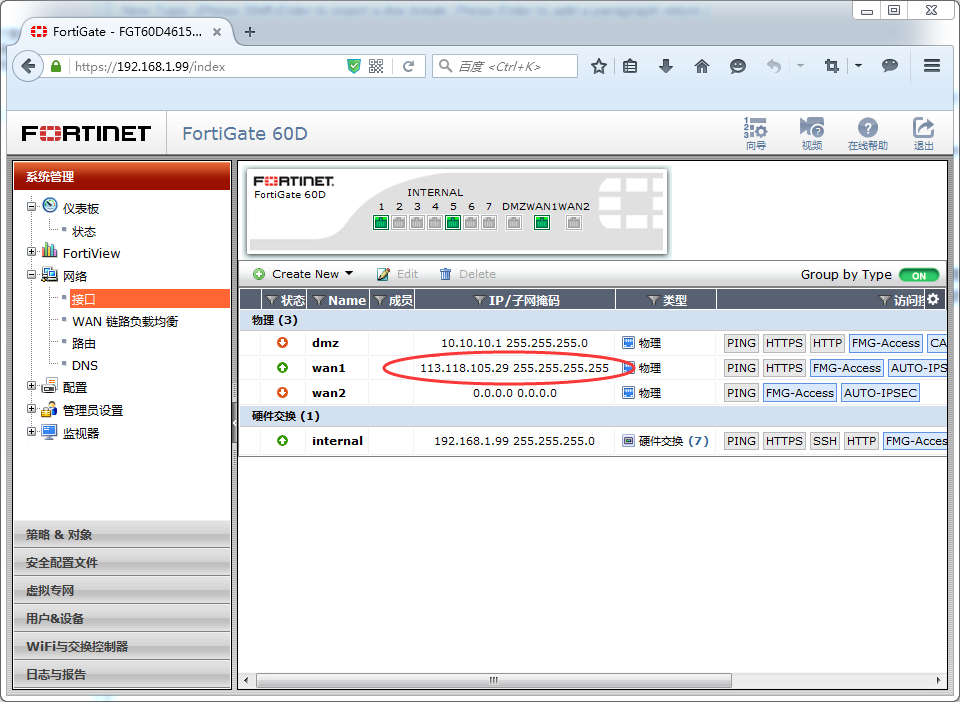The width and height of the screenshot is (960, 702).
Task: Open the downloads arrow icon
Action: pos(666,66)
